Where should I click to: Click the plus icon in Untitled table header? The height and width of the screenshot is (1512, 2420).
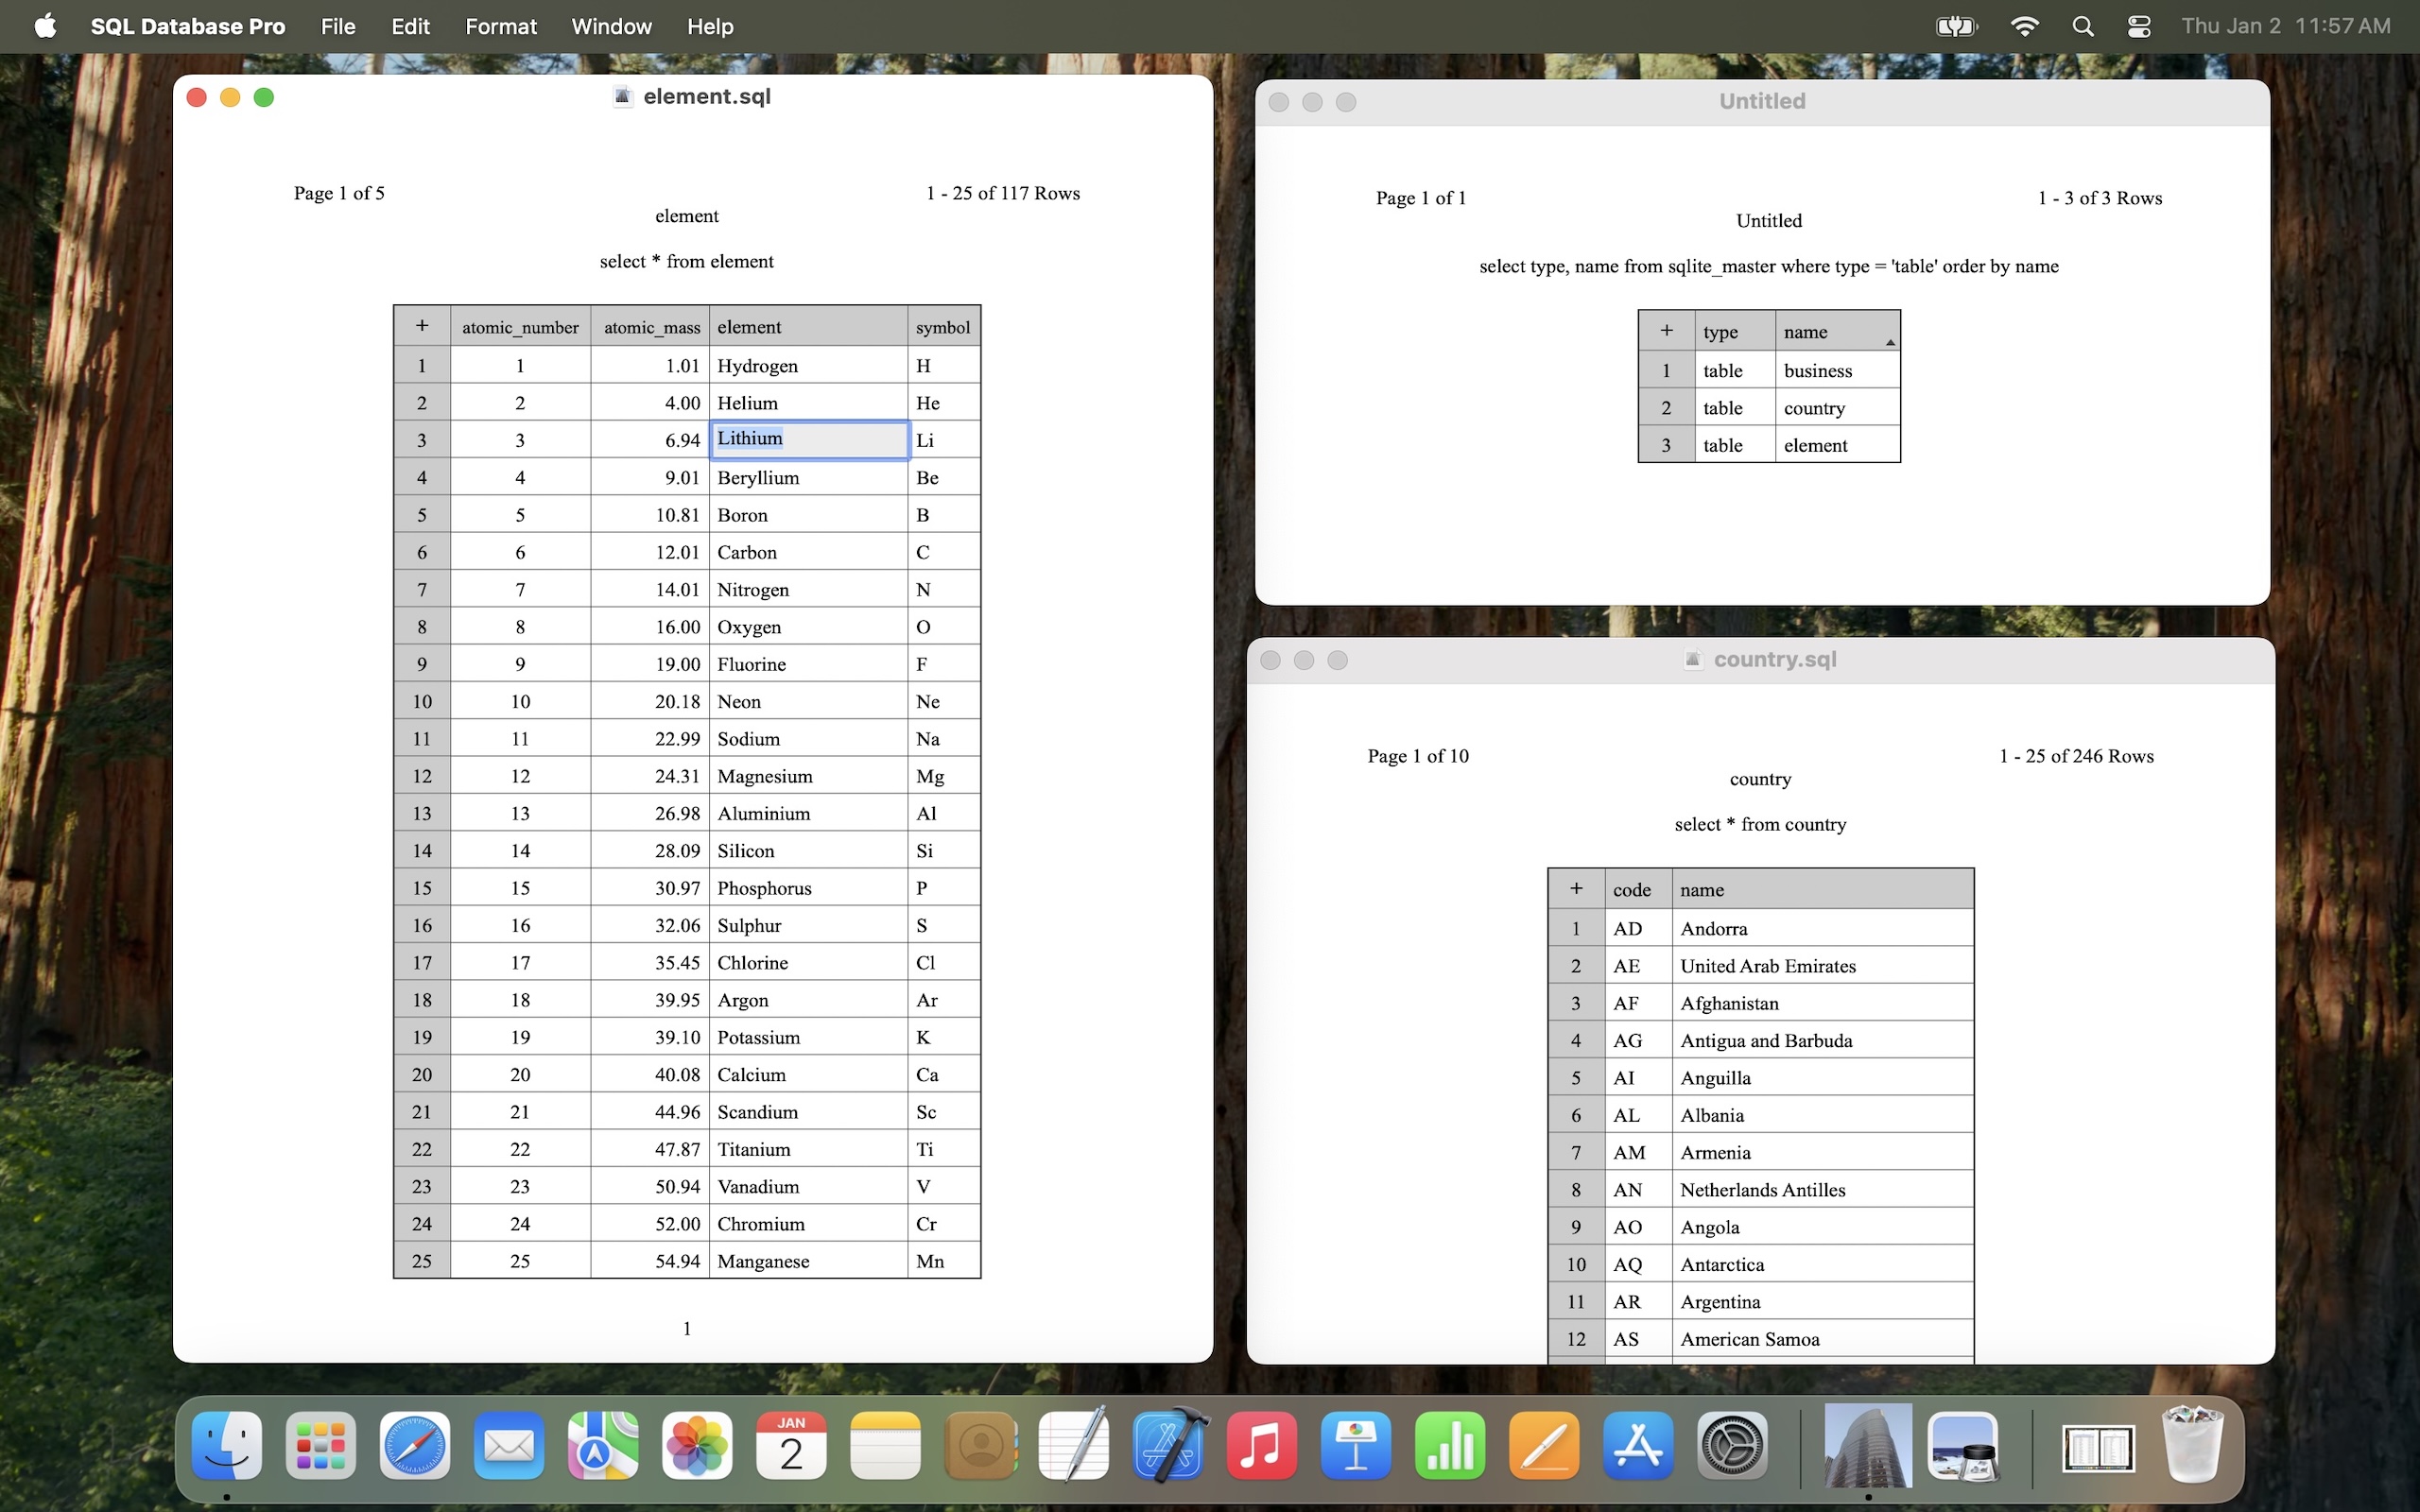coord(1666,331)
